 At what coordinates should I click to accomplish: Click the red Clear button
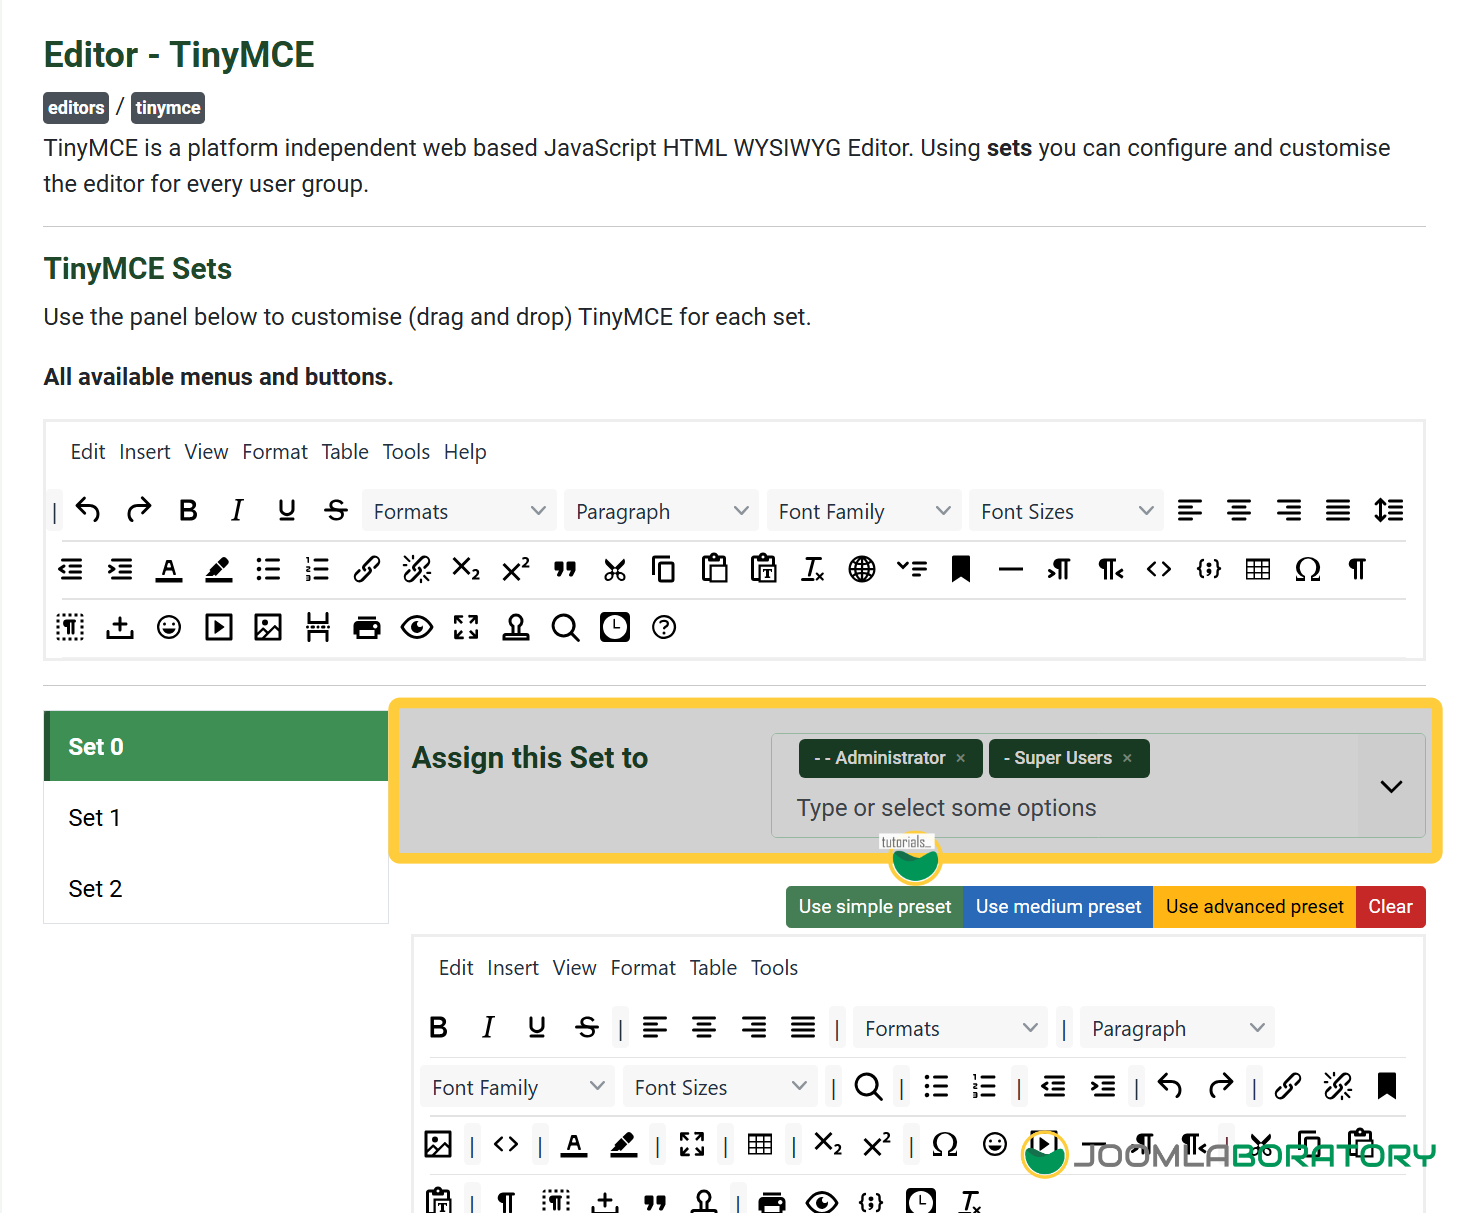(1390, 907)
